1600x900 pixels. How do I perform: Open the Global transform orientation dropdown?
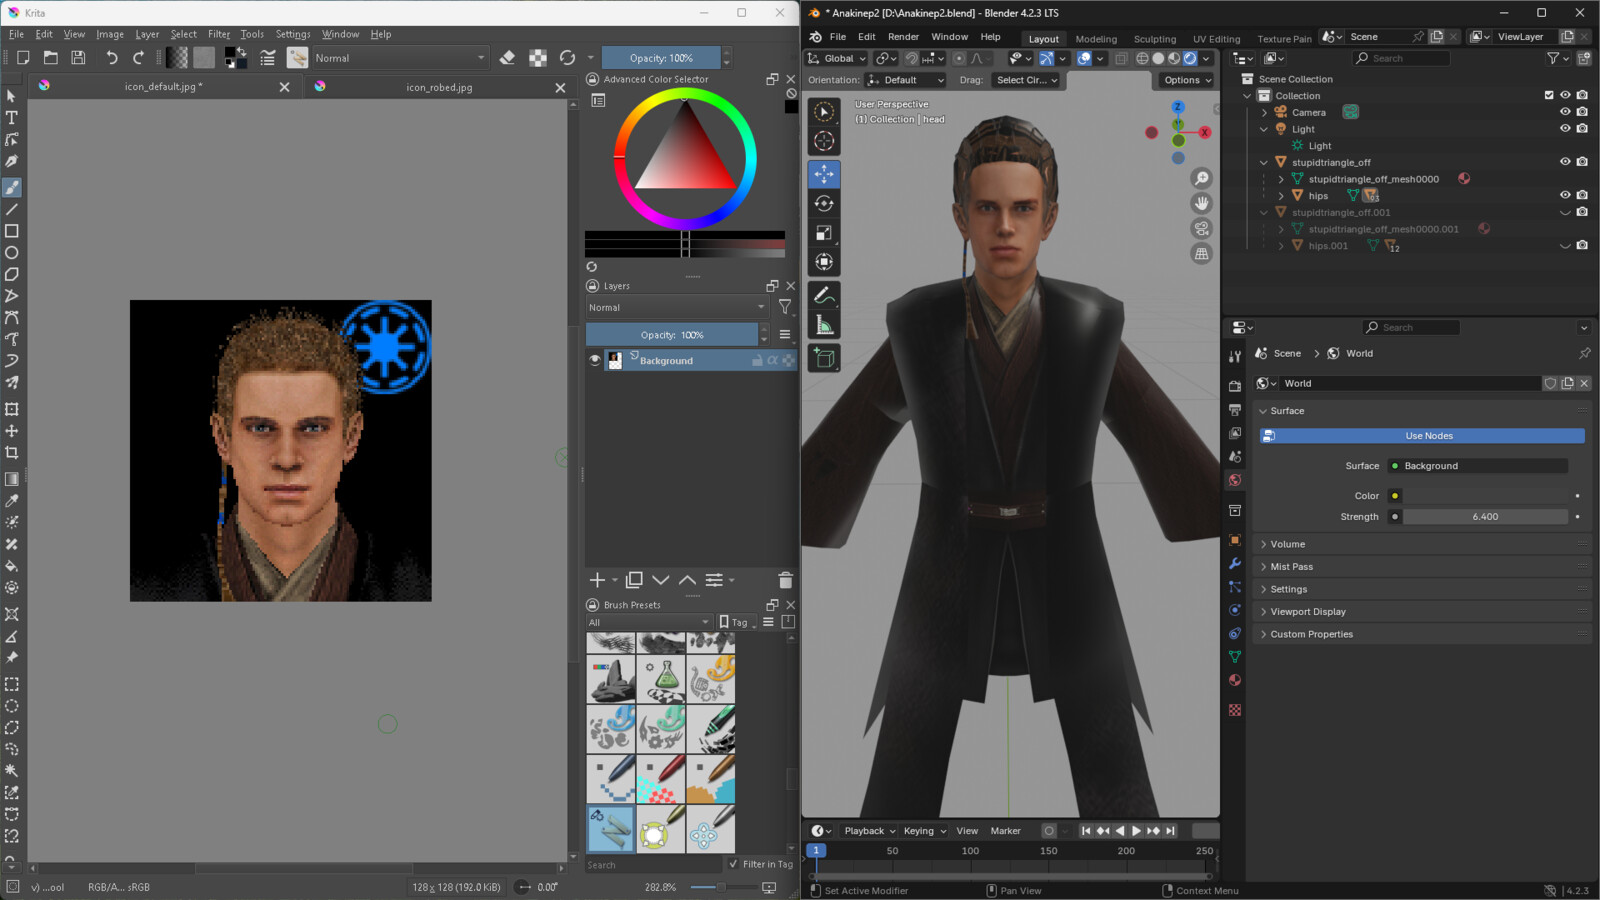click(837, 59)
